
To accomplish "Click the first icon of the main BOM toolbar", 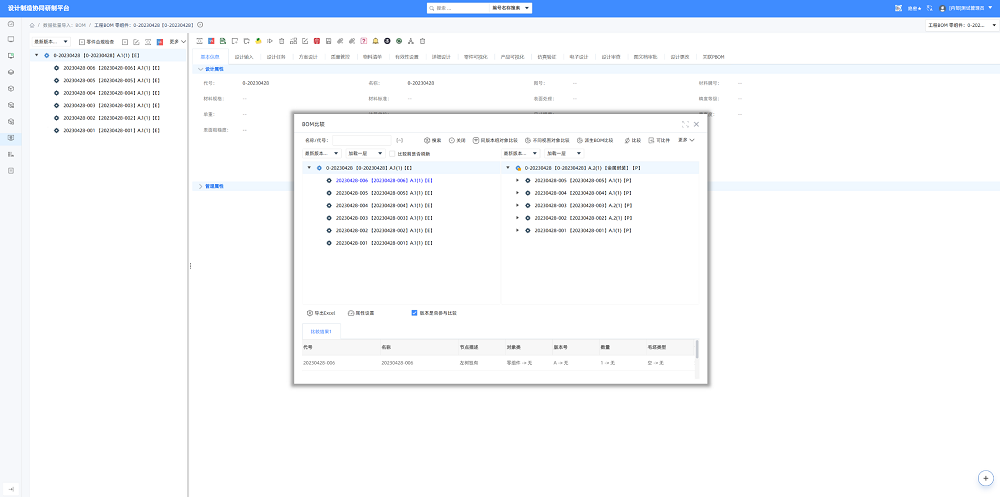I will click(x=200, y=41).
